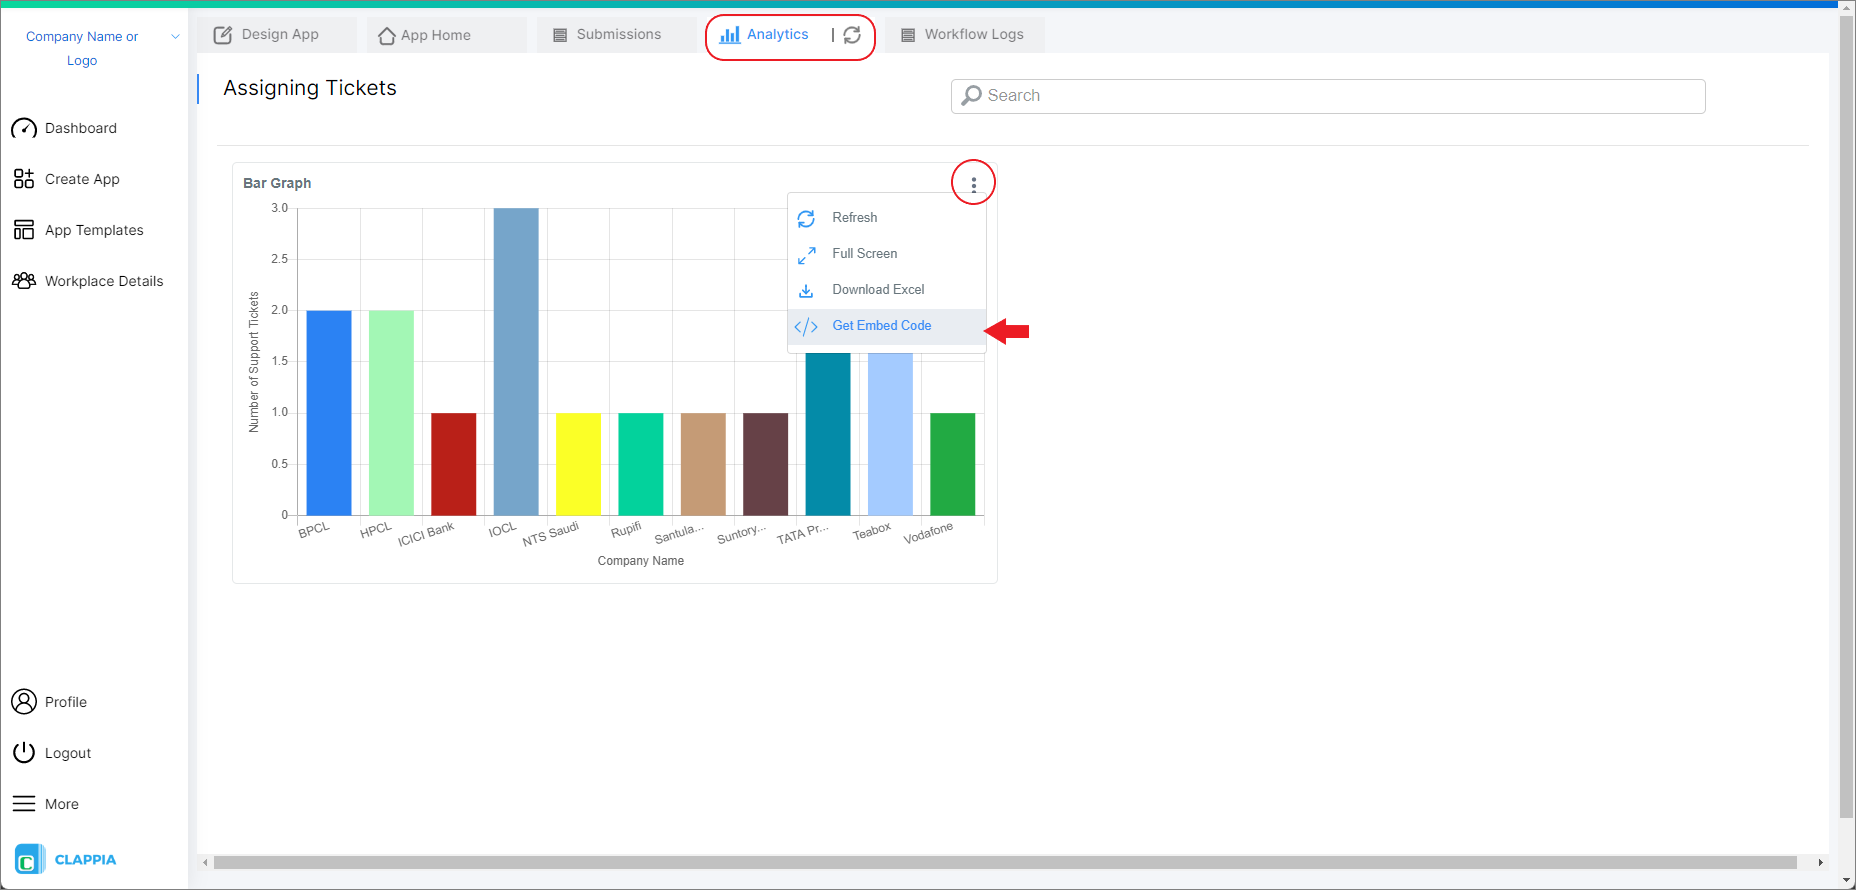Image resolution: width=1856 pixels, height=890 pixels.
Task: Expand the company name dropdown chevron
Action: 175,37
